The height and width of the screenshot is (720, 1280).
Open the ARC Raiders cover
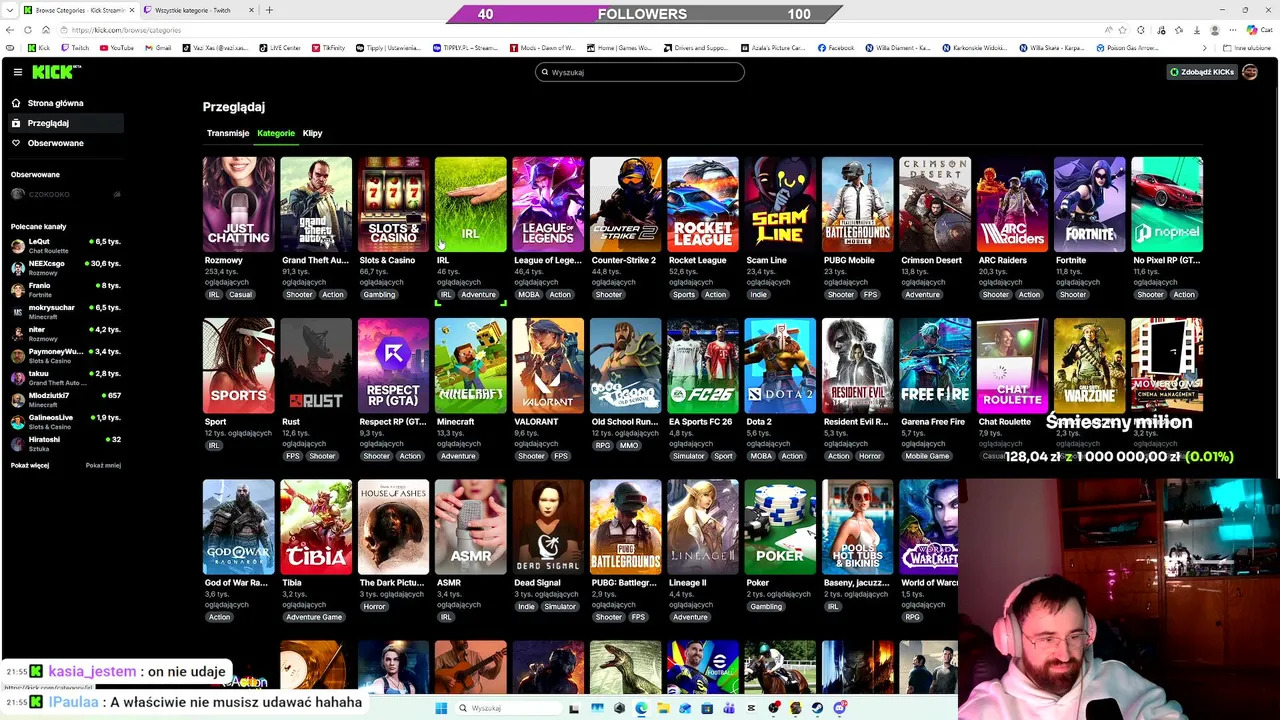click(1013, 204)
